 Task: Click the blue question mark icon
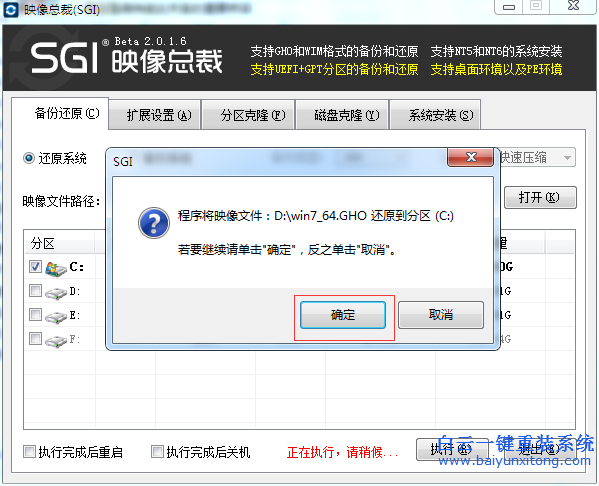point(154,223)
